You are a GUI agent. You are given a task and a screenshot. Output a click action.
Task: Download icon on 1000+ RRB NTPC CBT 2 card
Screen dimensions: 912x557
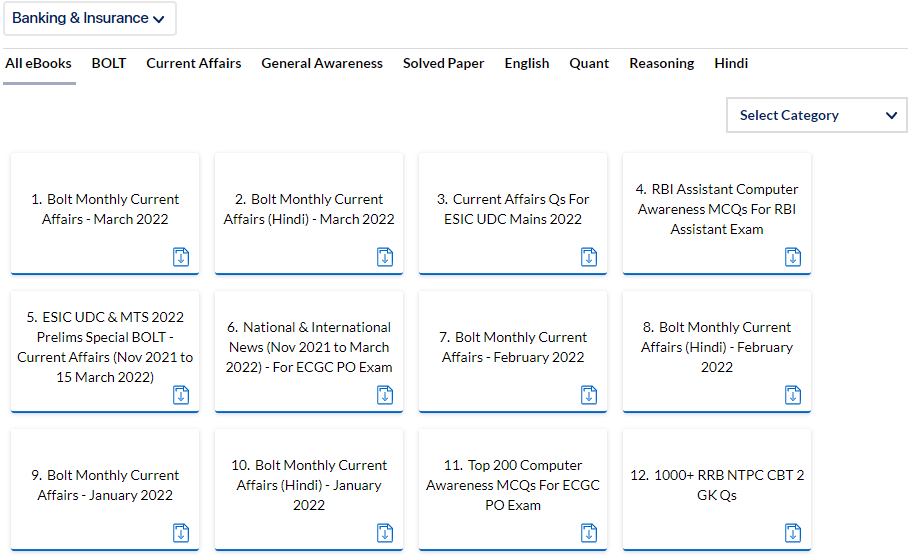(793, 533)
